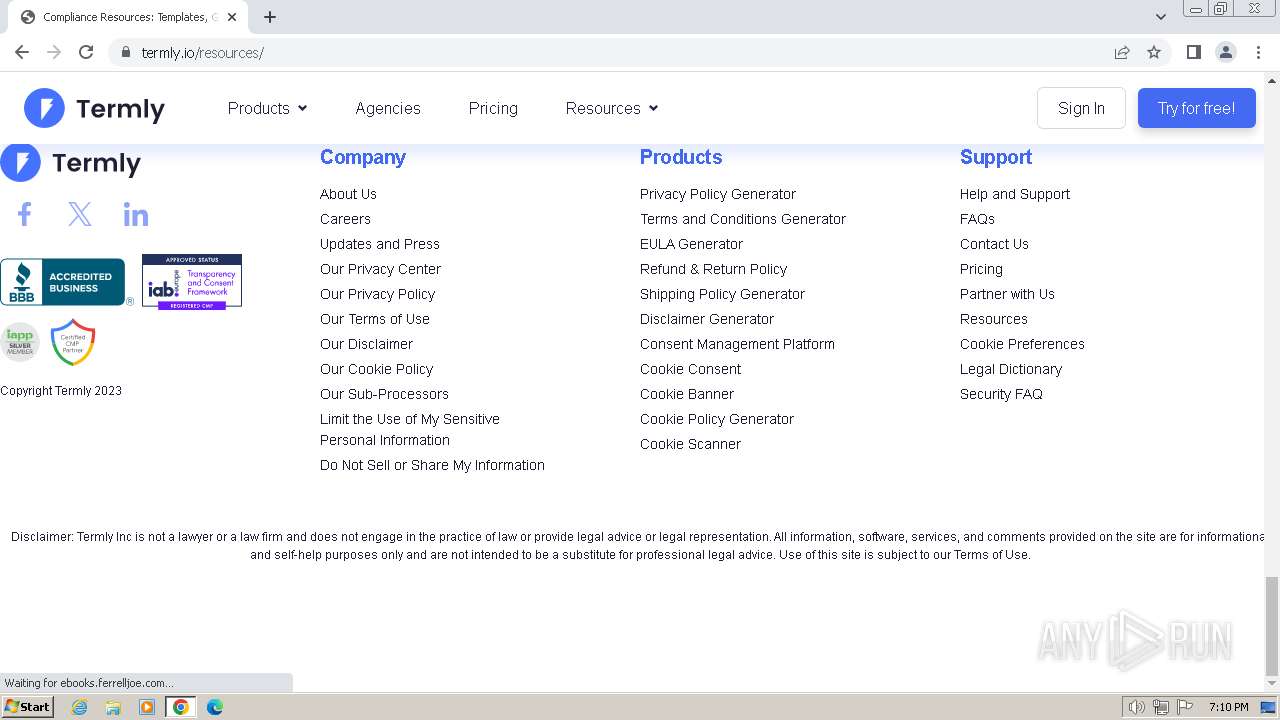Open Cookie Scanner link

690,444
